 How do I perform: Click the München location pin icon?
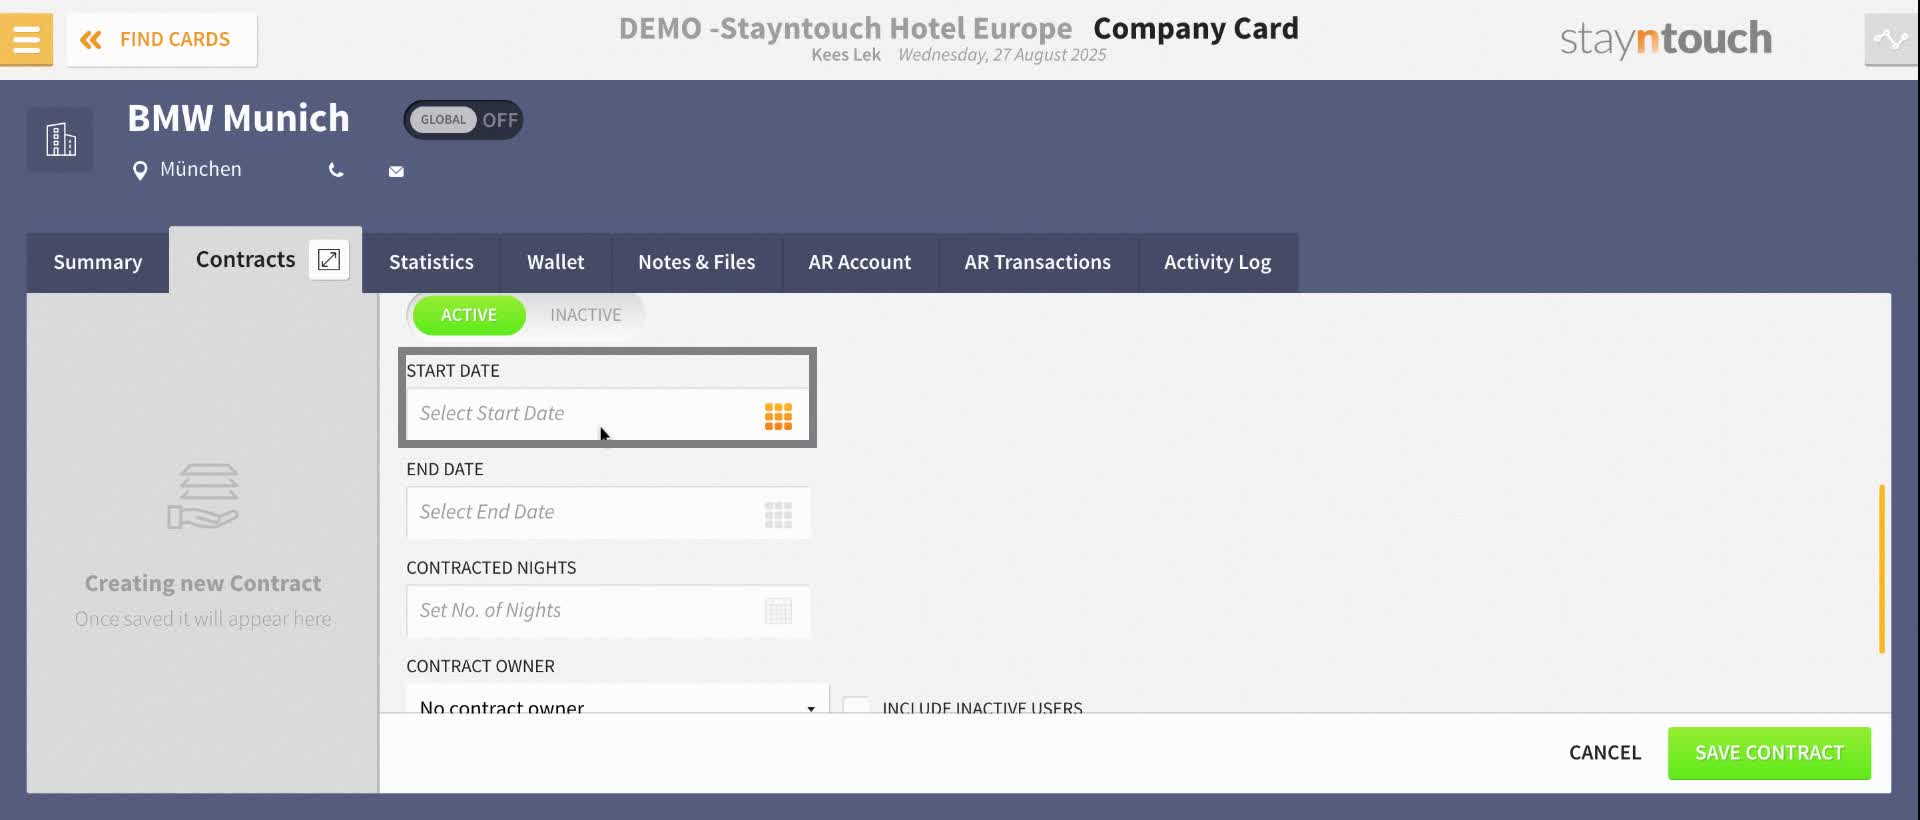pyautogui.click(x=140, y=171)
